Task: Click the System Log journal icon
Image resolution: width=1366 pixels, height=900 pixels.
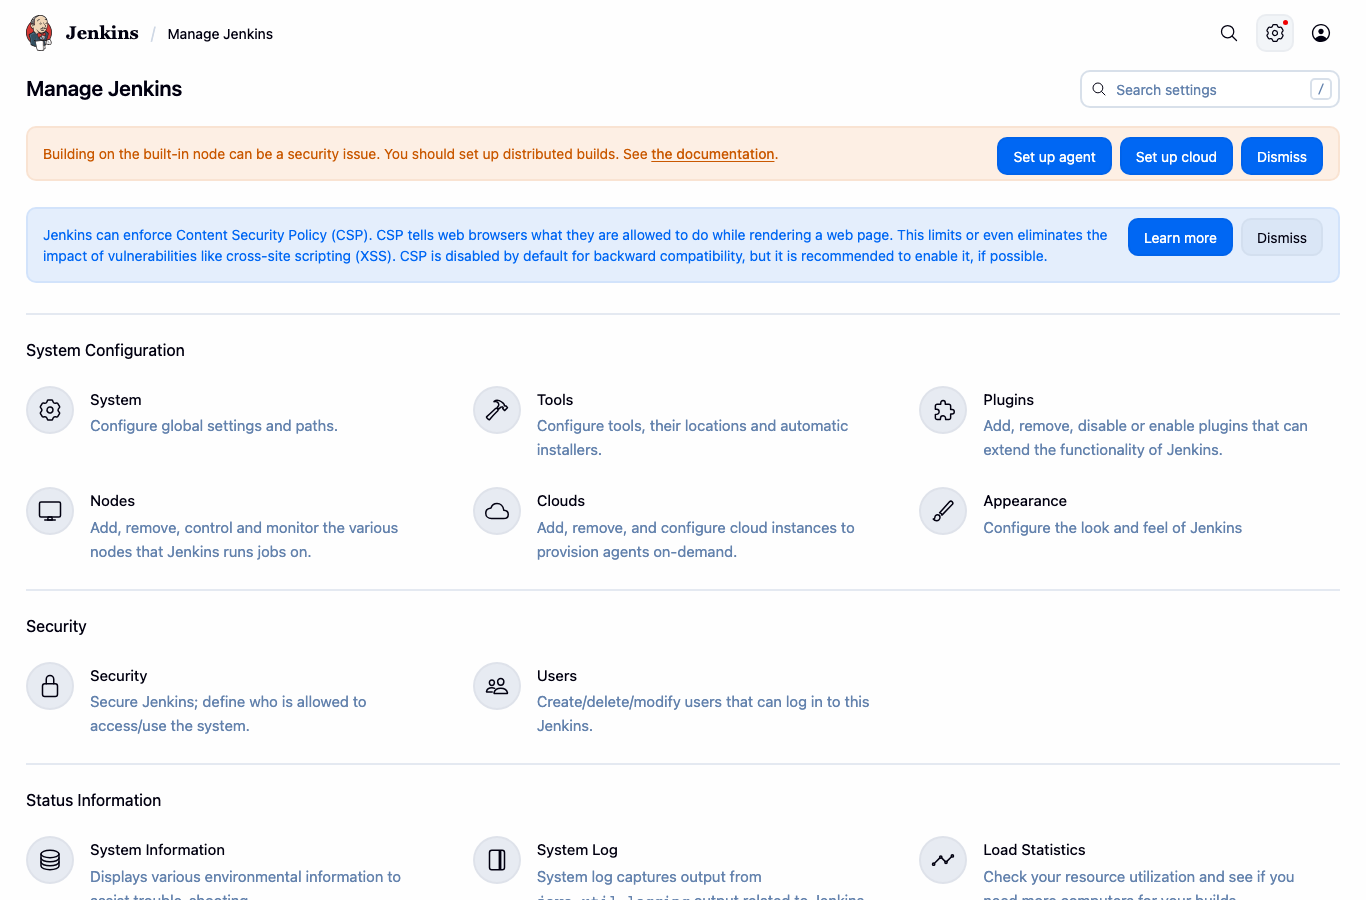Action: [x=497, y=860]
